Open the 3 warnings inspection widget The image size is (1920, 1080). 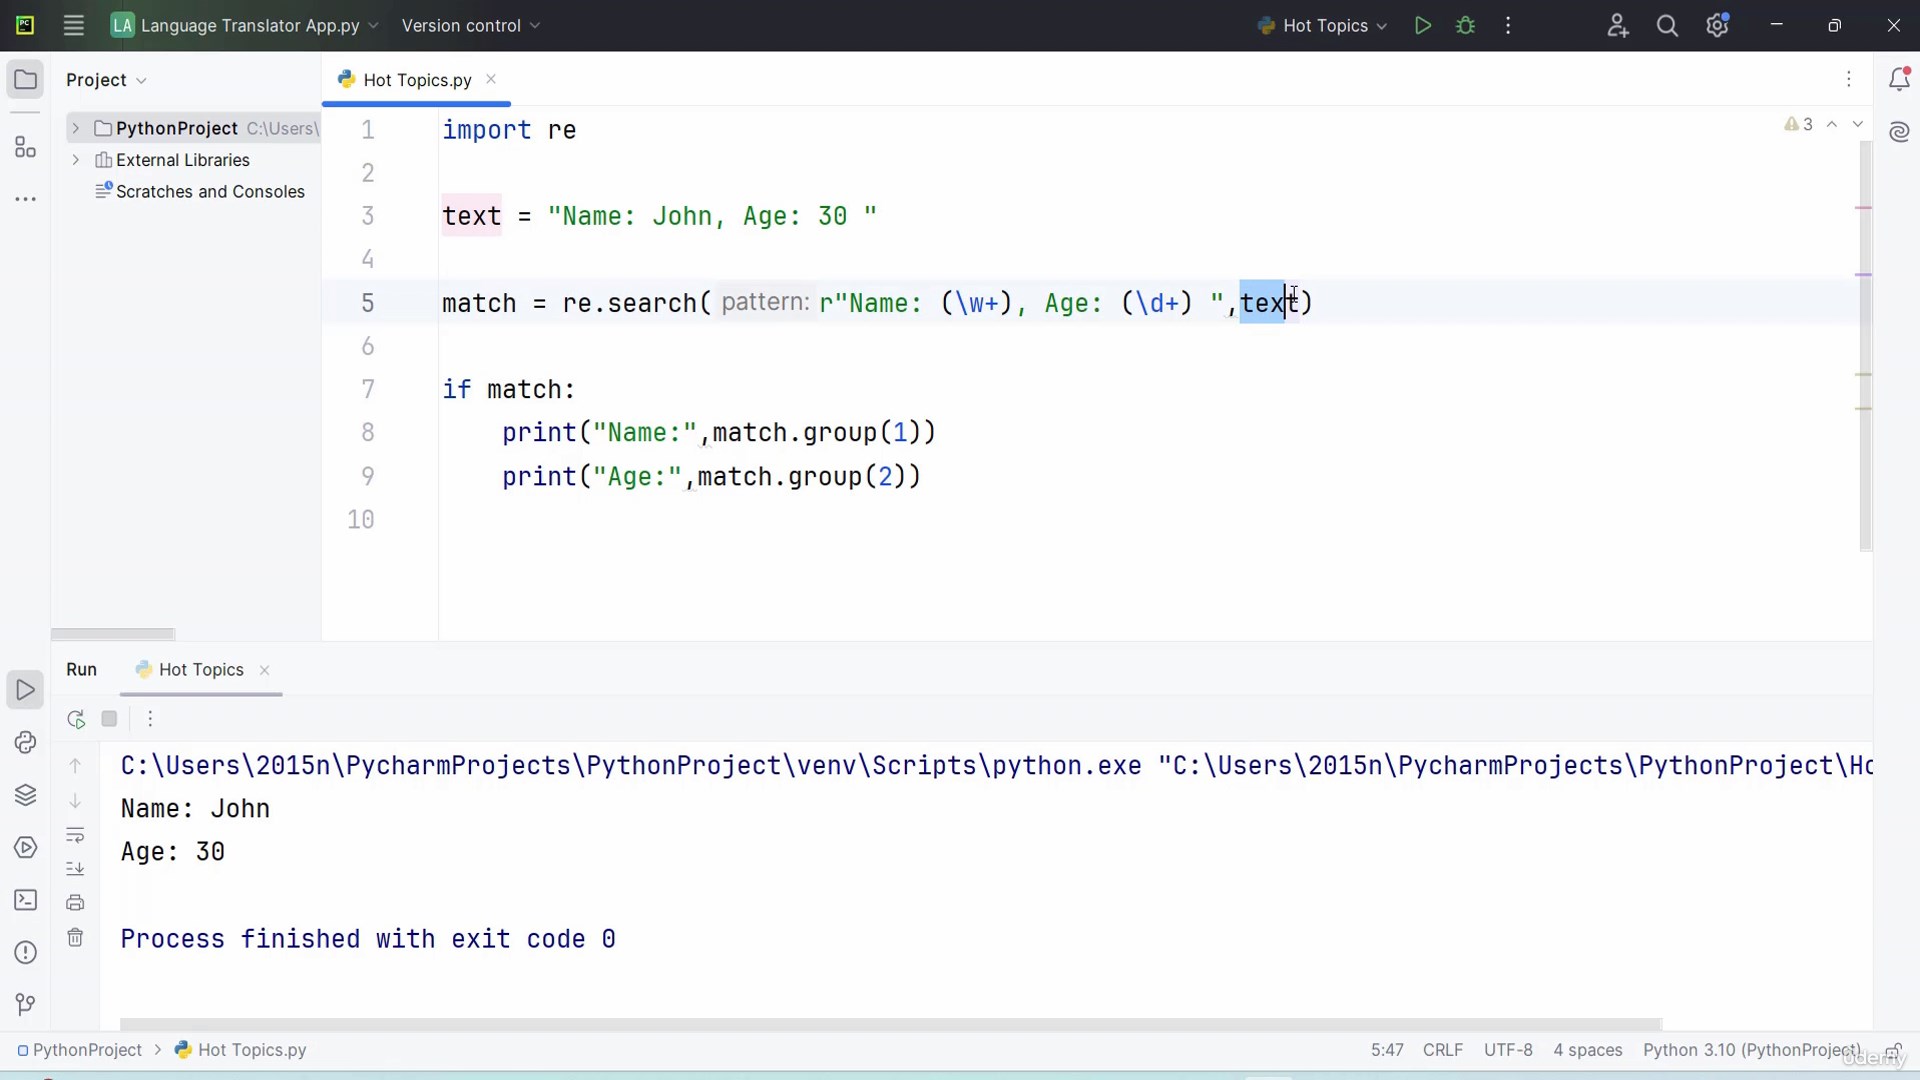(1799, 125)
